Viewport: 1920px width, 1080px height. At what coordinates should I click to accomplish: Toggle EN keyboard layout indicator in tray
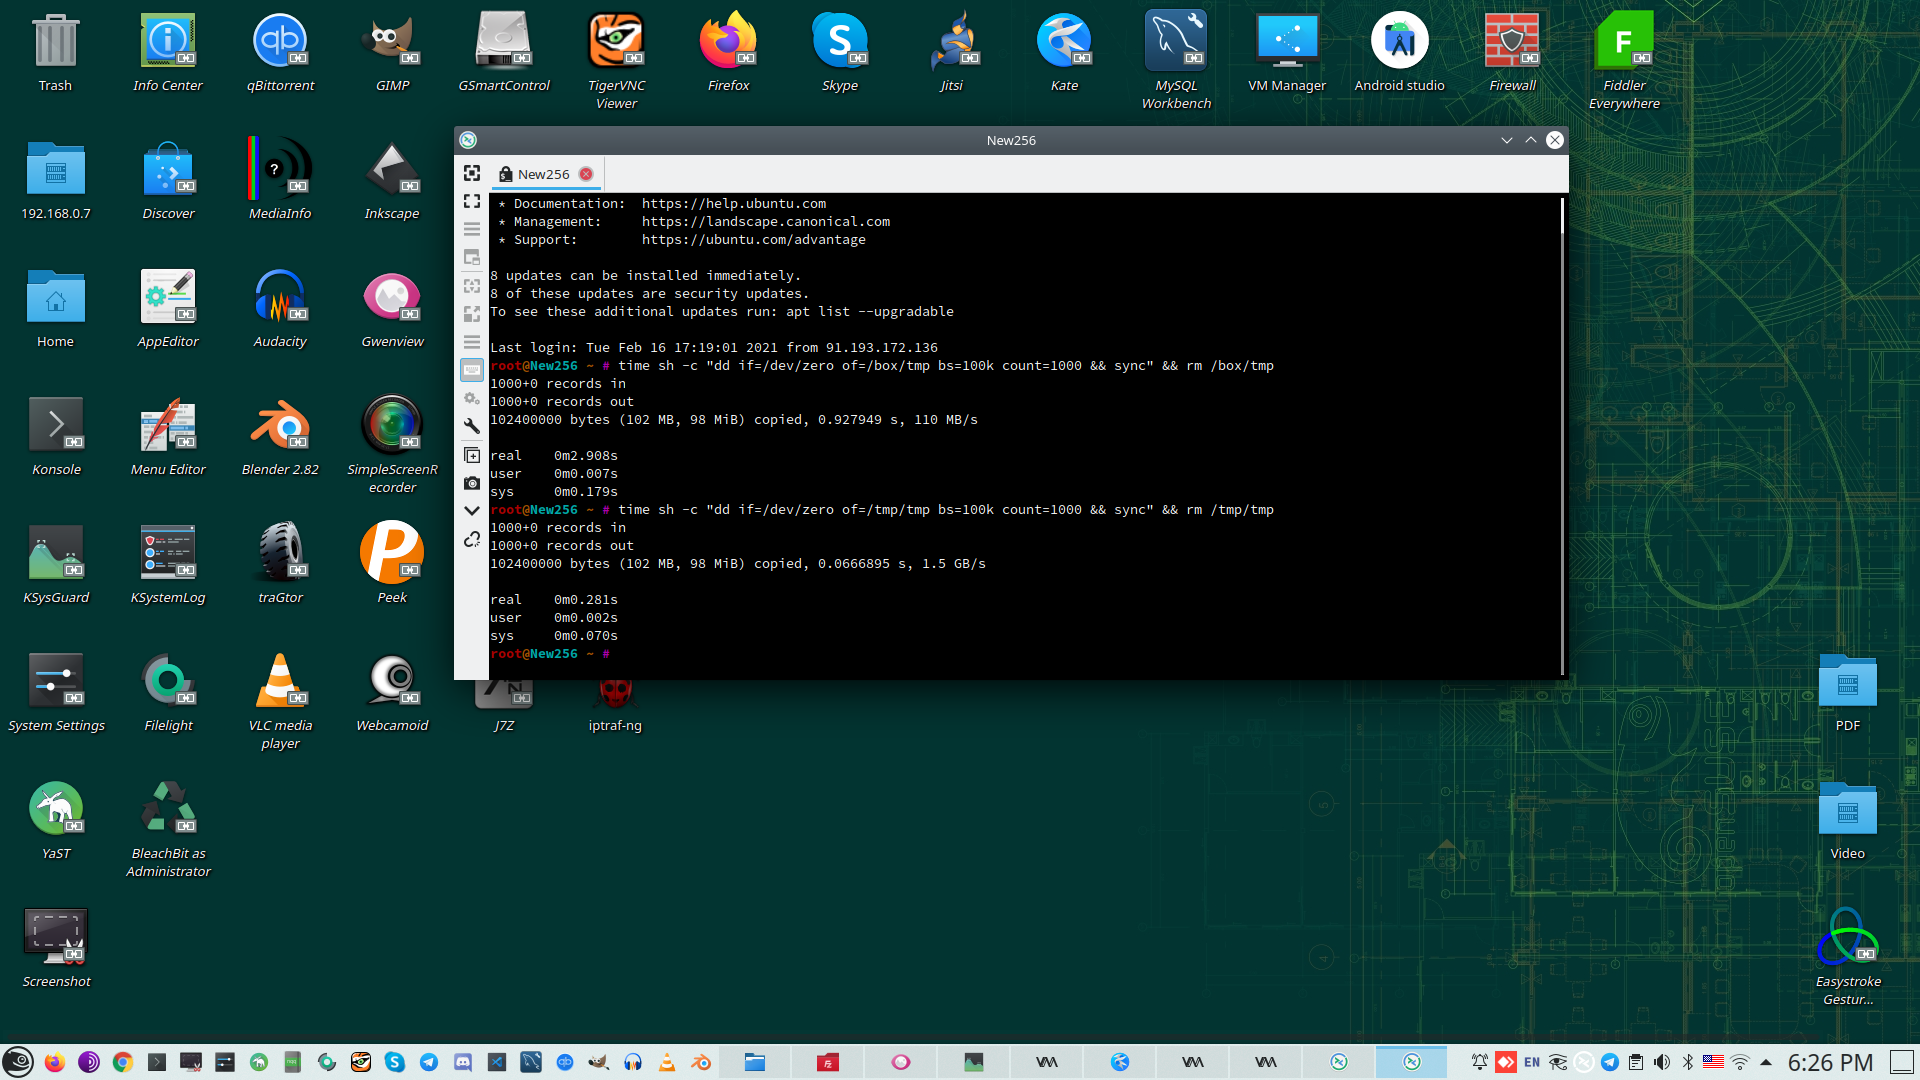(1532, 1062)
